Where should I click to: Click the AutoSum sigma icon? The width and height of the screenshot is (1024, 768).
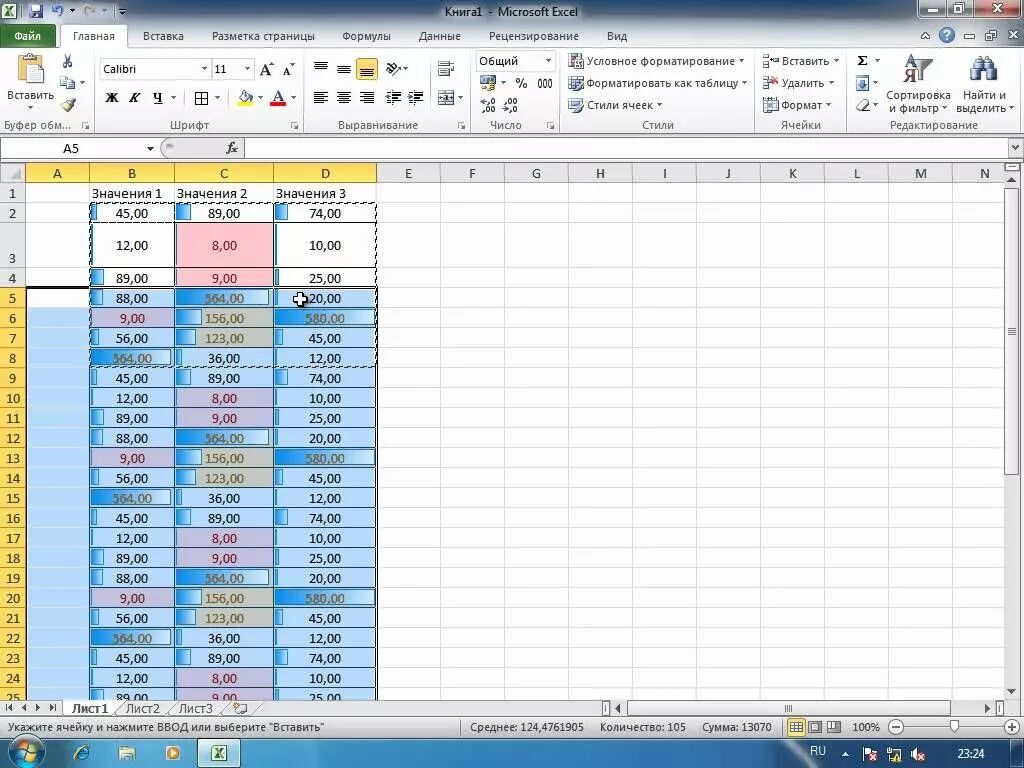point(863,61)
